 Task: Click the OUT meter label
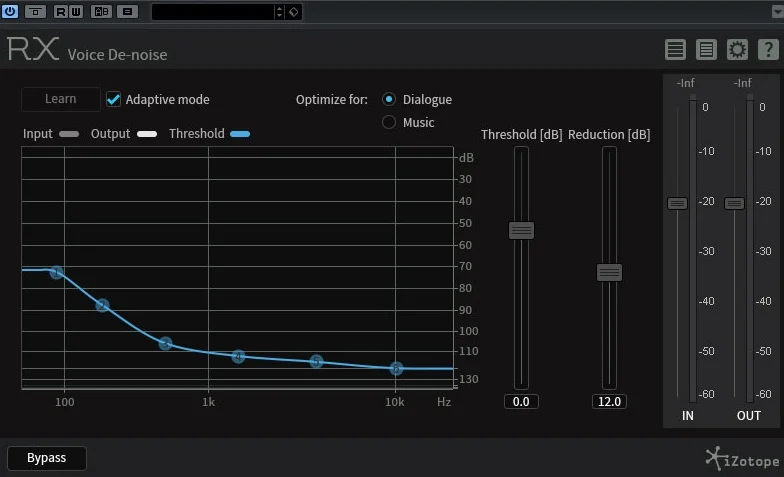coord(748,416)
